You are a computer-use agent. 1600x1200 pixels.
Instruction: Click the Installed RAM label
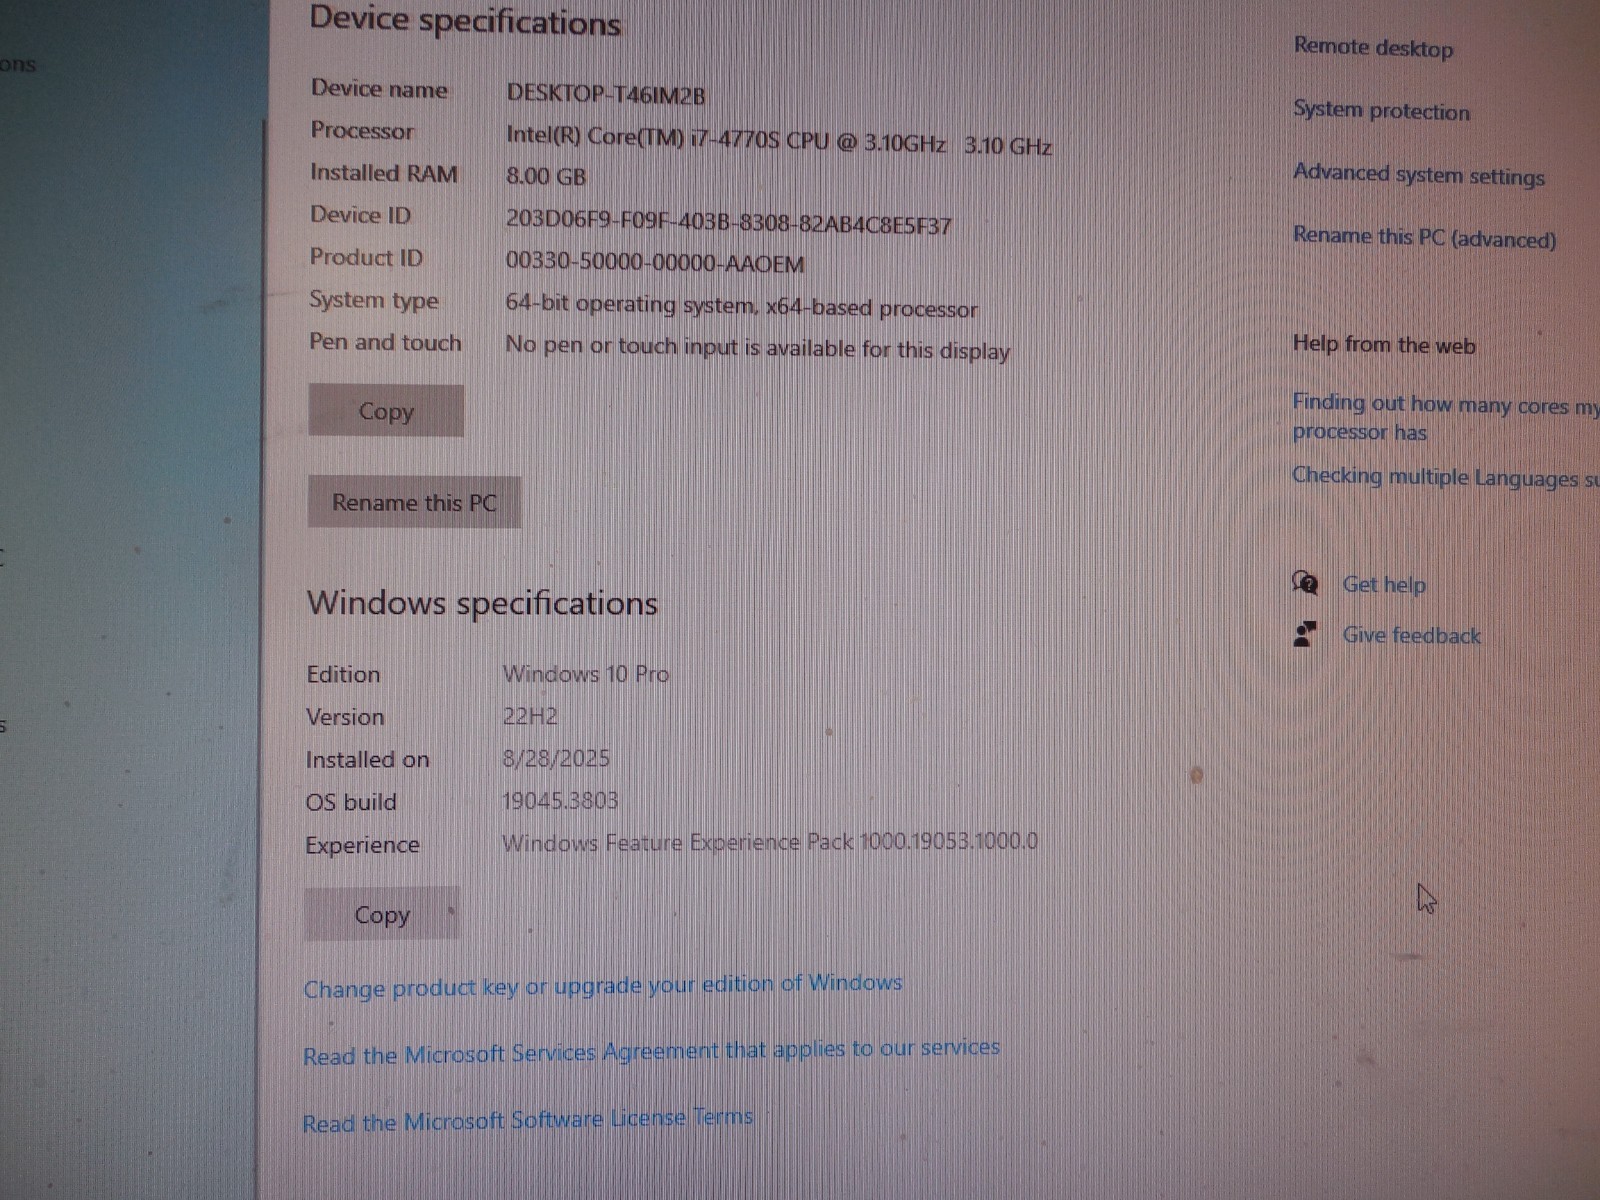pyautogui.click(x=384, y=173)
